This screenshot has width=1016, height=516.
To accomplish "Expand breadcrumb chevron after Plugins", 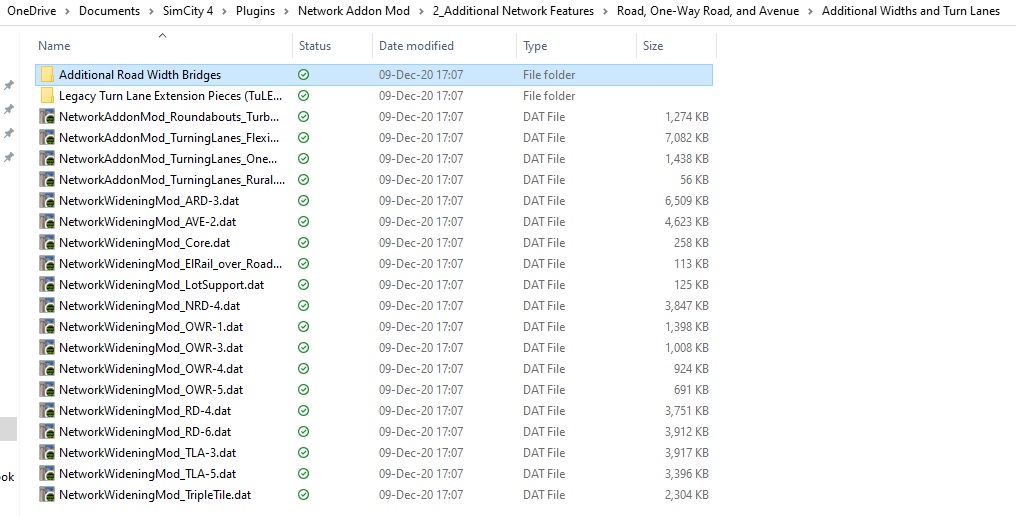I will coord(286,11).
